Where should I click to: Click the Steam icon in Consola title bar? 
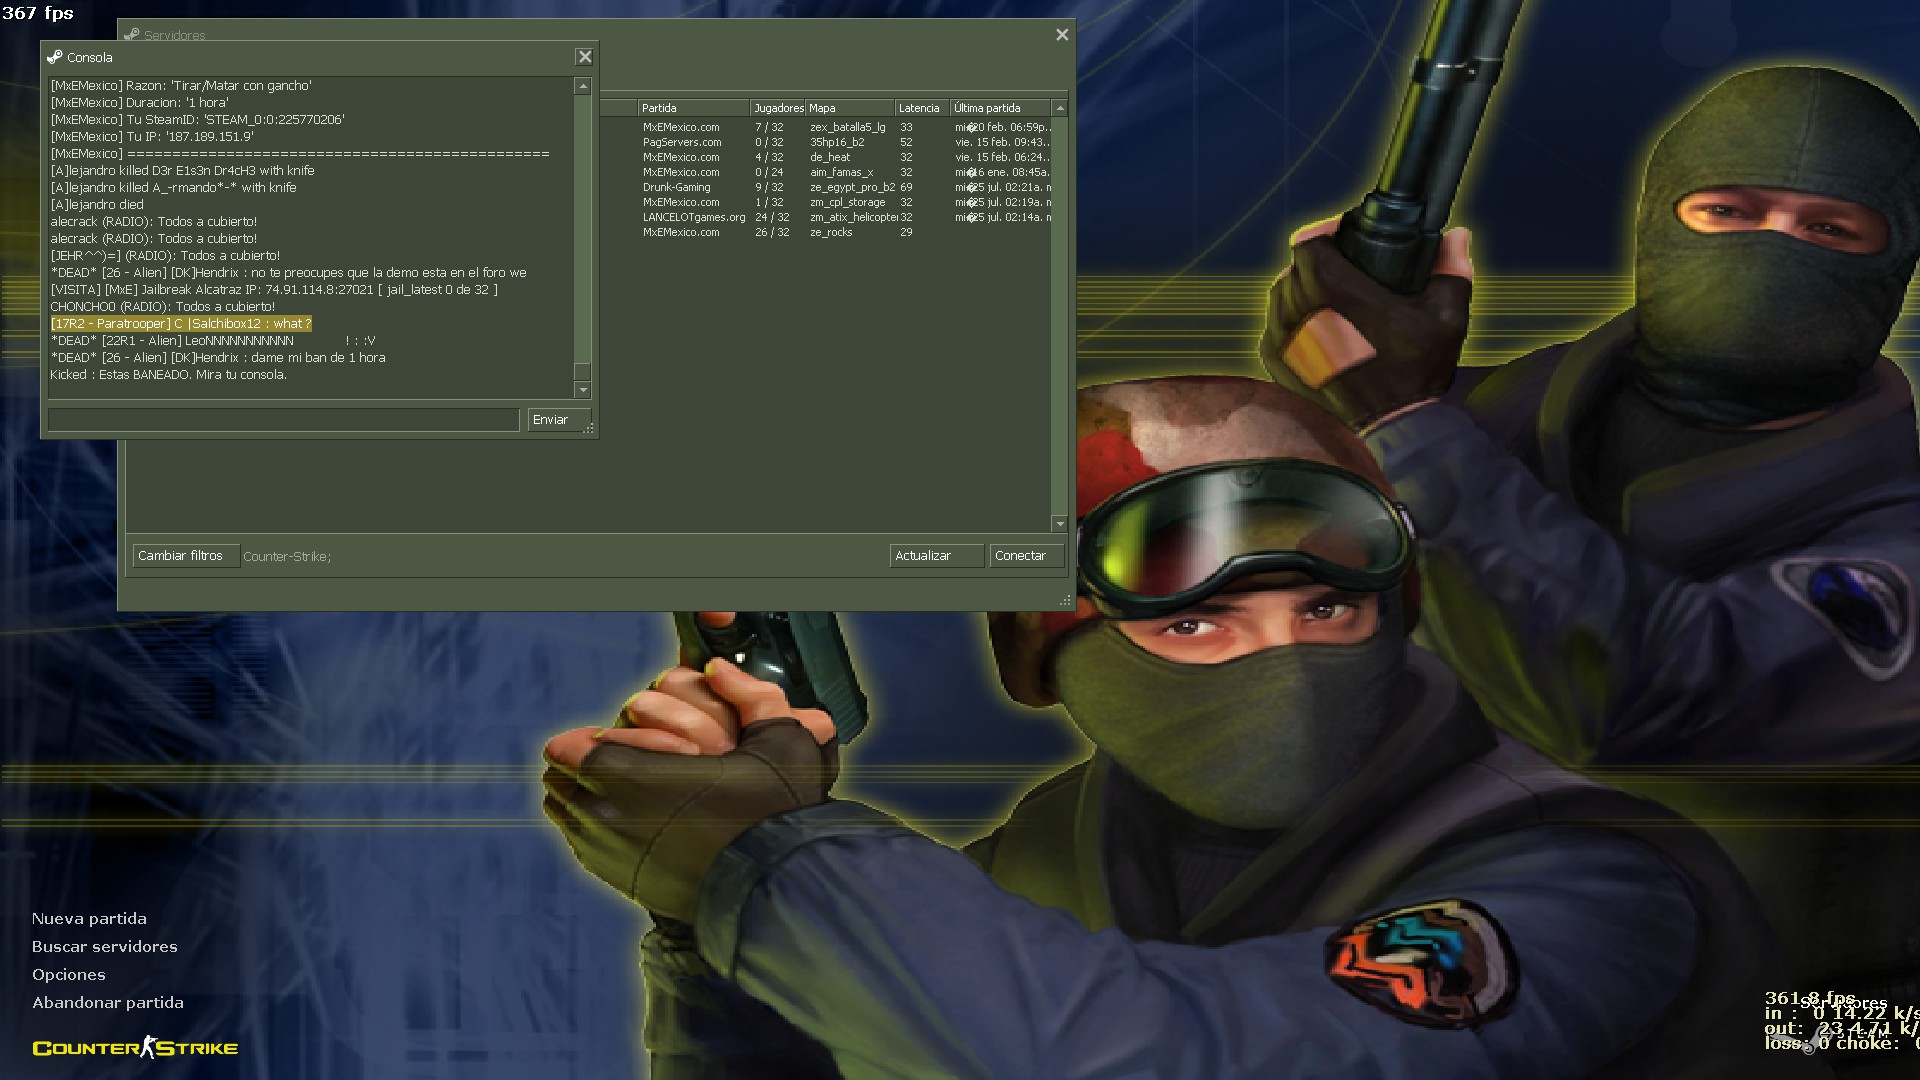pos(54,57)
